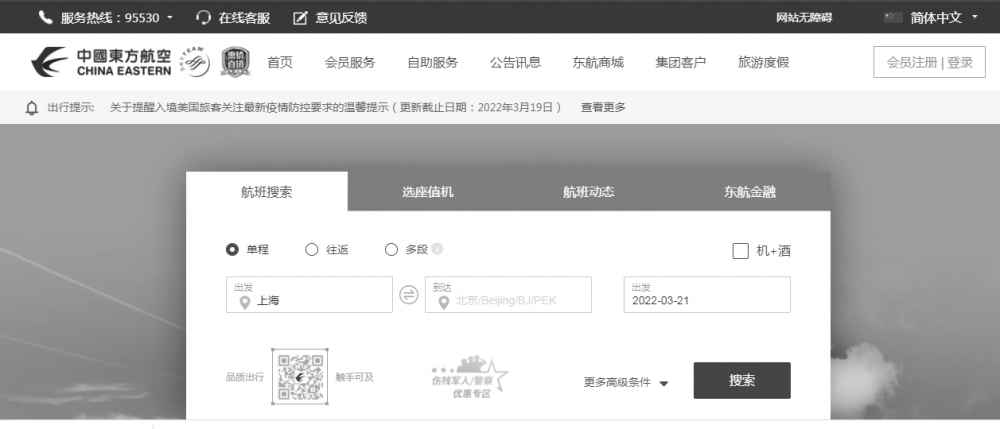Swap departure and arrival cities
Screen dimensions: 1000x429
[x=409, y=294]
